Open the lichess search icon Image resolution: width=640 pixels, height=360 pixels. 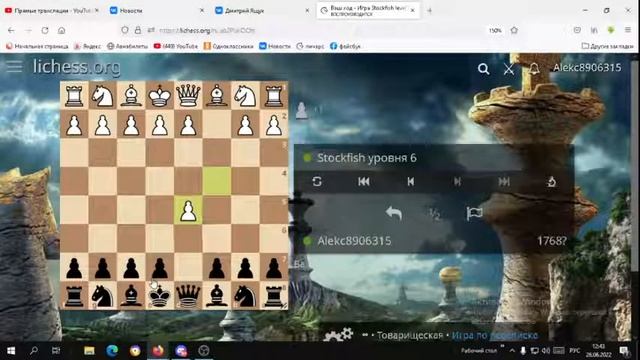click(484, 69)
